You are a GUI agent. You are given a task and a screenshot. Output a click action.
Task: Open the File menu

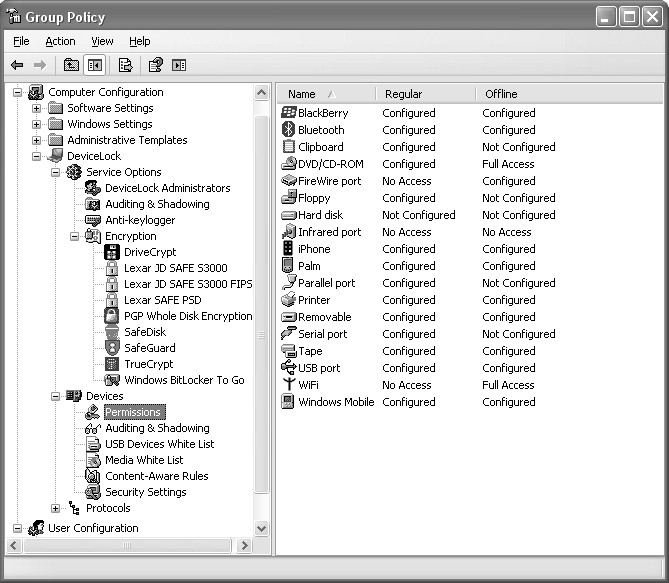click(21, 41)
